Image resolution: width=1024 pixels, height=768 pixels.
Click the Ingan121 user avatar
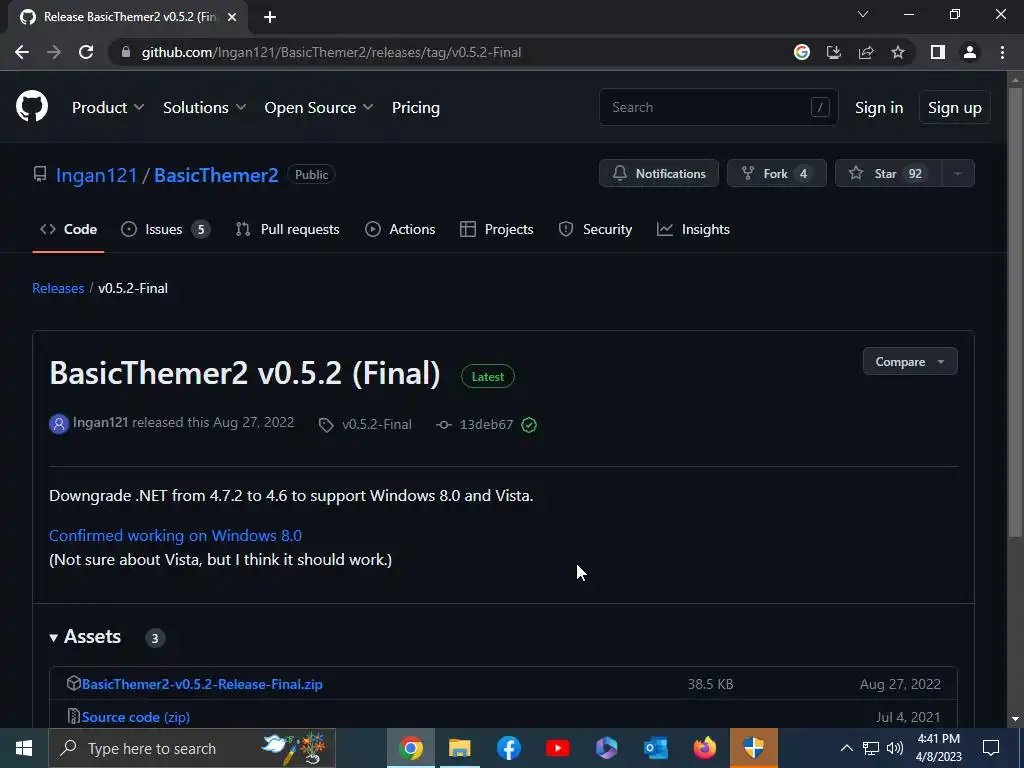click(59, 424)
